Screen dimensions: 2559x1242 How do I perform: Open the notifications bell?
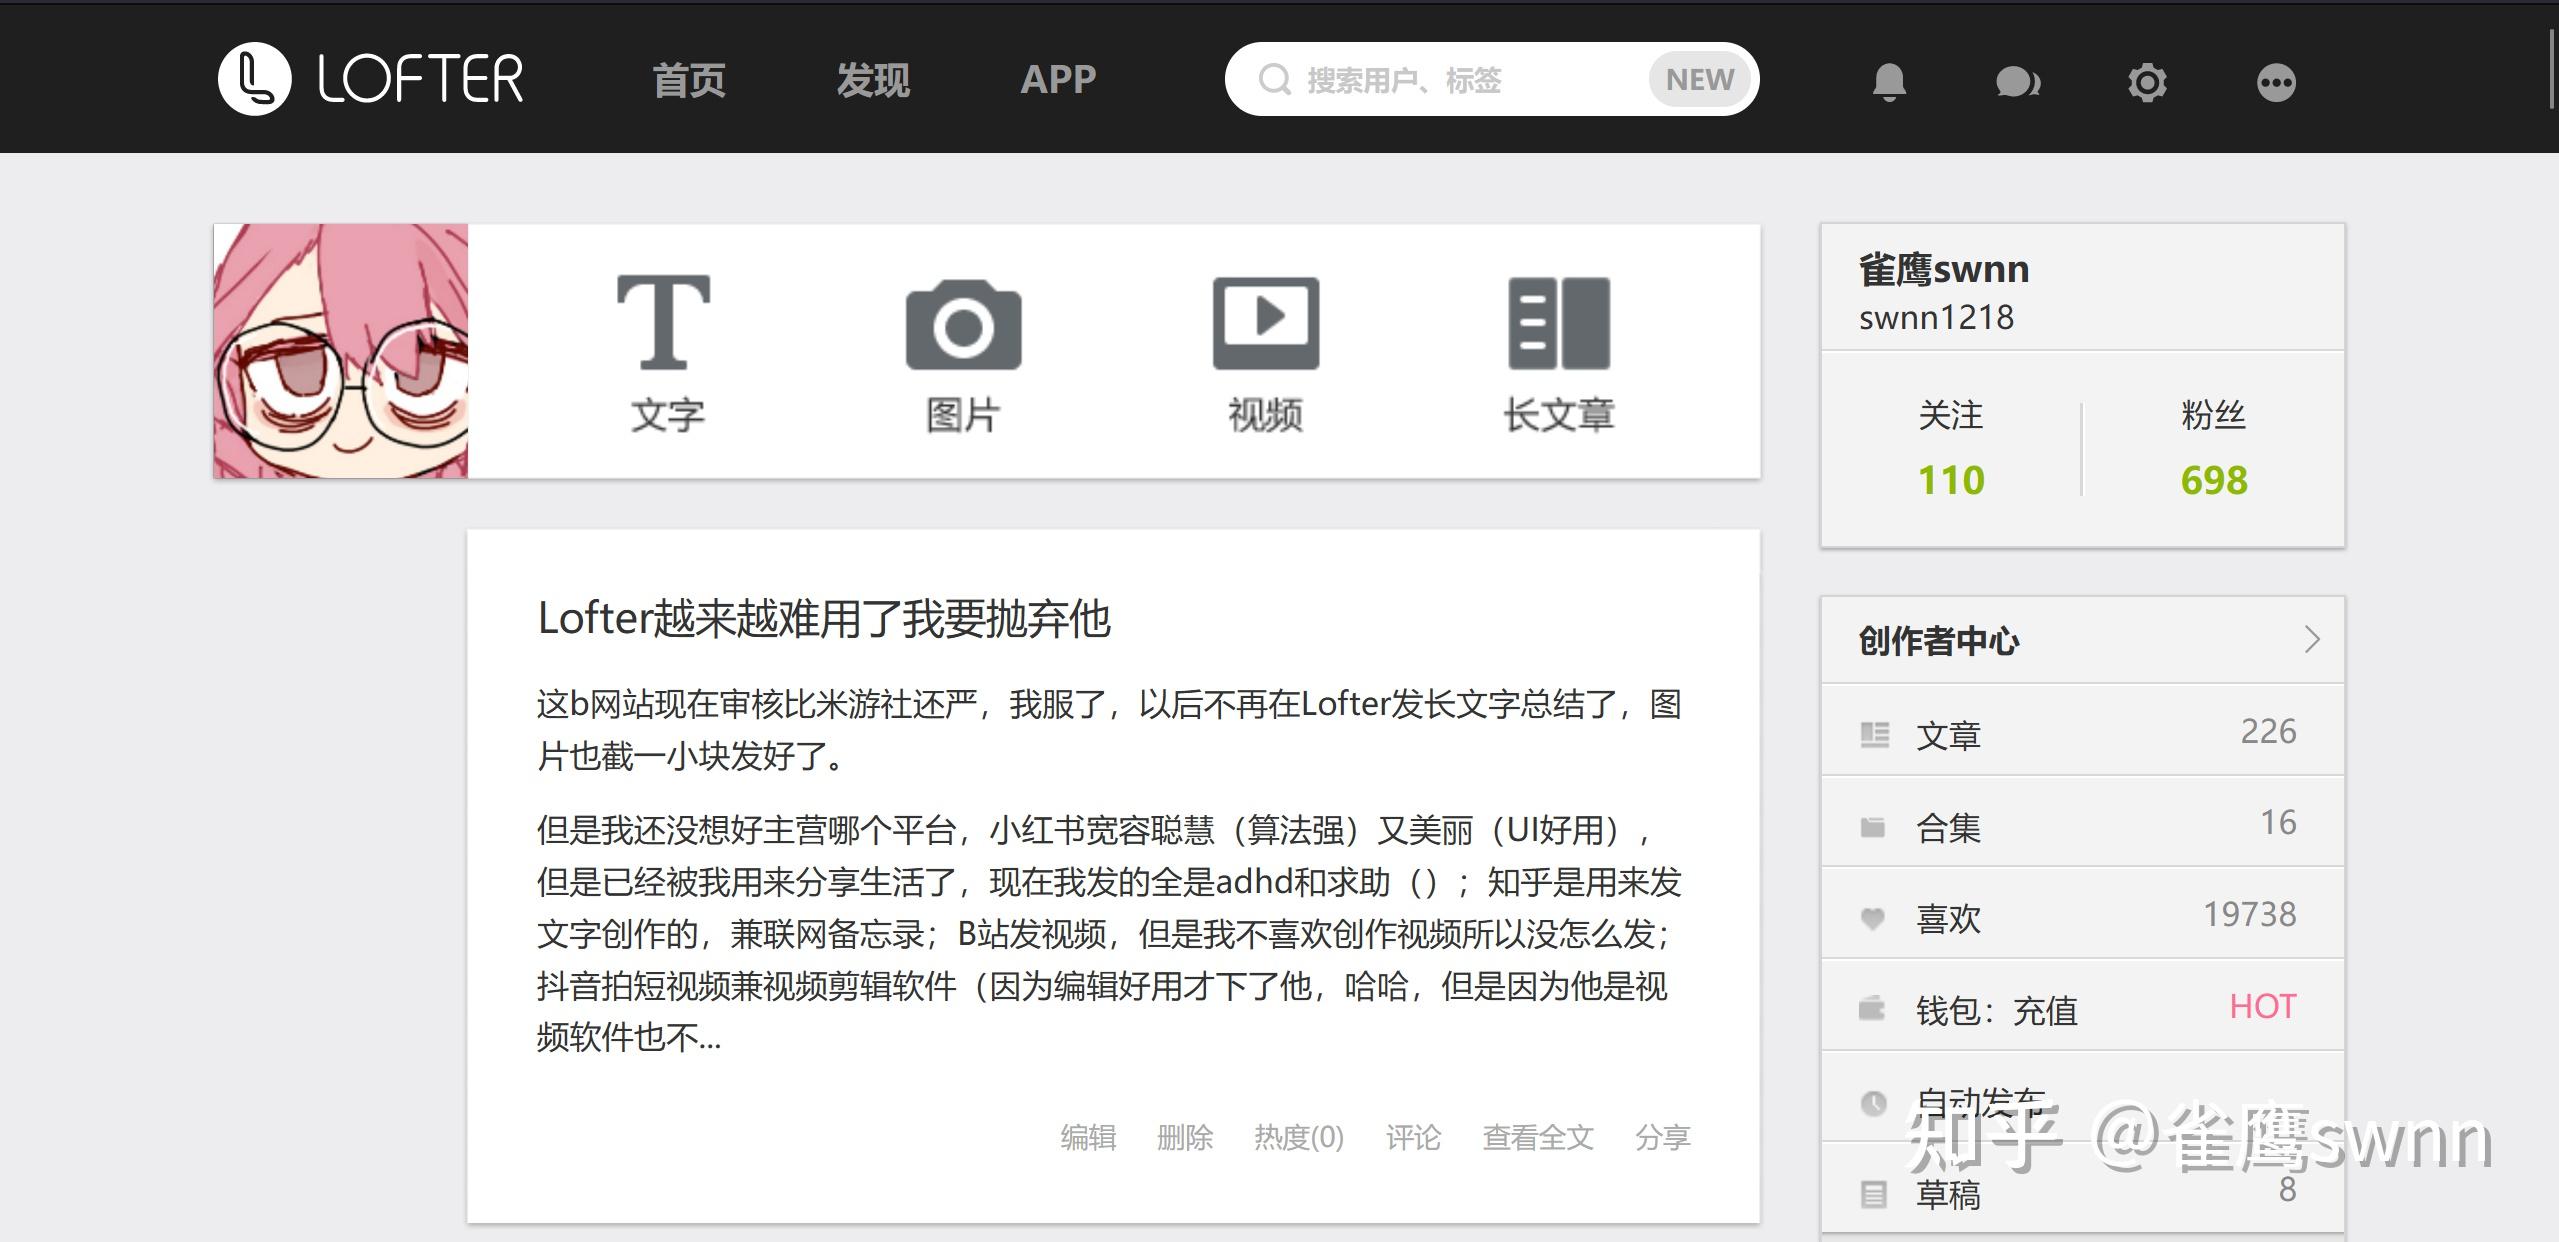pyautogui.click(x=1889, y=80)
